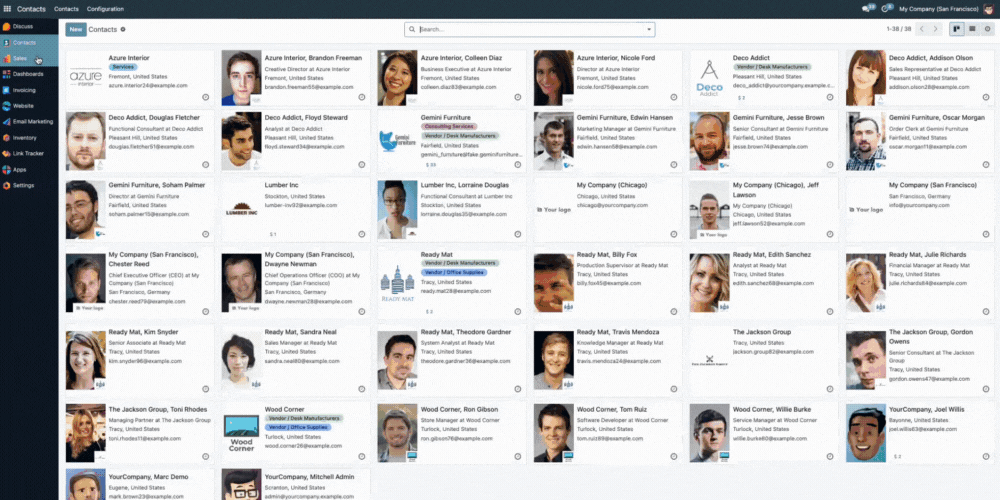
Task: Open activity clock on Azure Interior card
Action: pos(205,98)
